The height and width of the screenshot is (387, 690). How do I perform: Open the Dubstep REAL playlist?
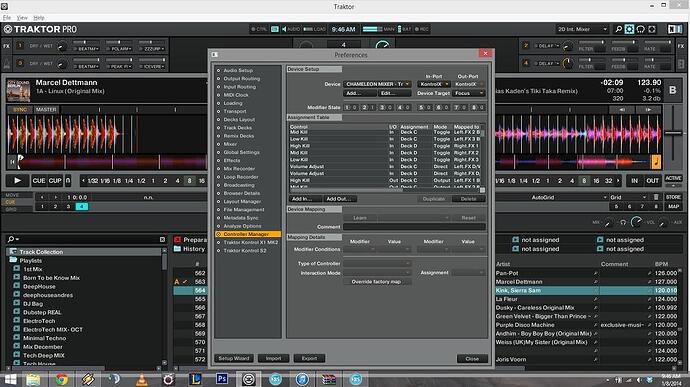42,312
